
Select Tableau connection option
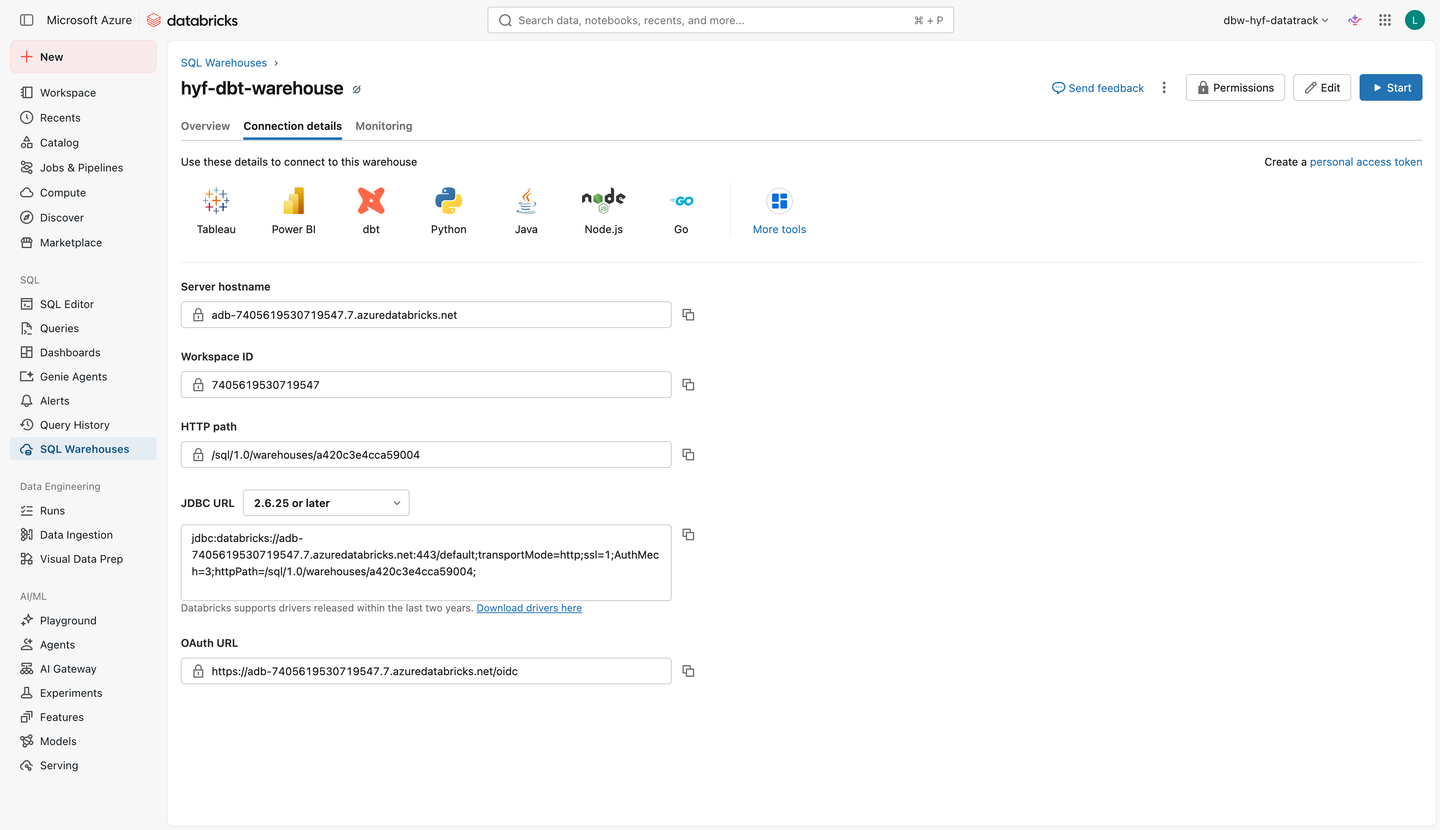click(216, 211)
